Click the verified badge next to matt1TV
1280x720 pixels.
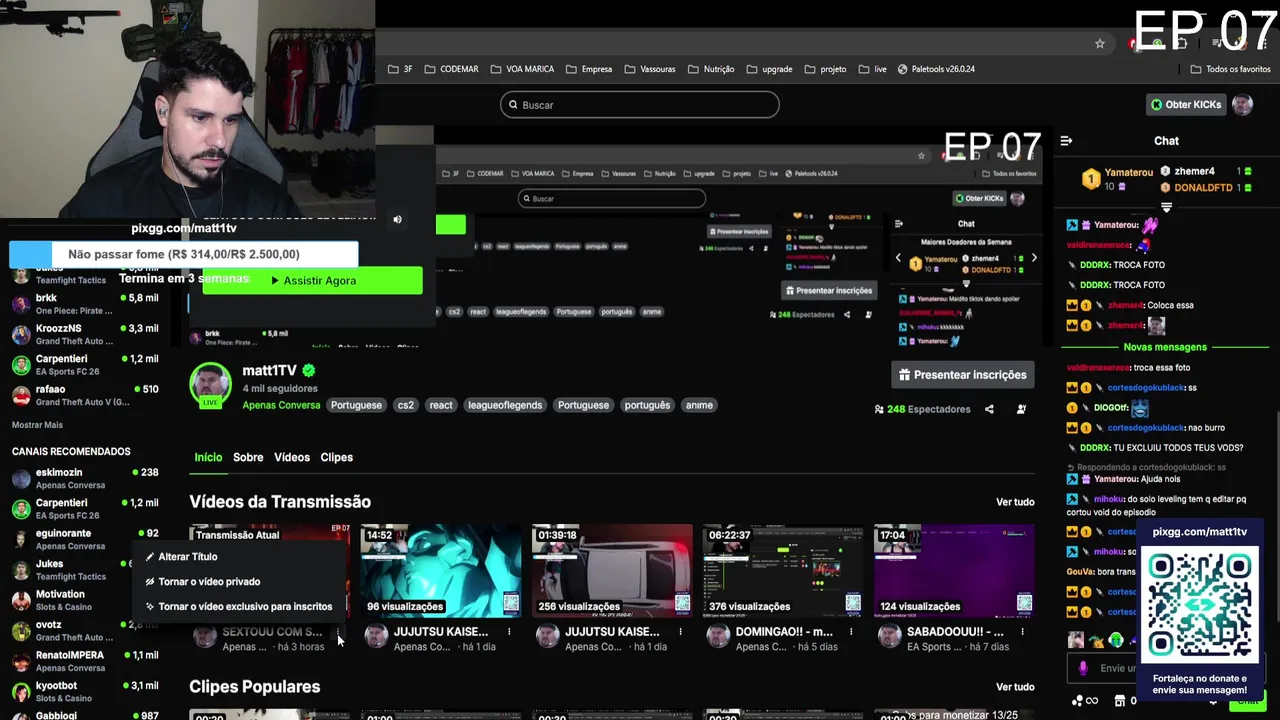pos(309,371)
